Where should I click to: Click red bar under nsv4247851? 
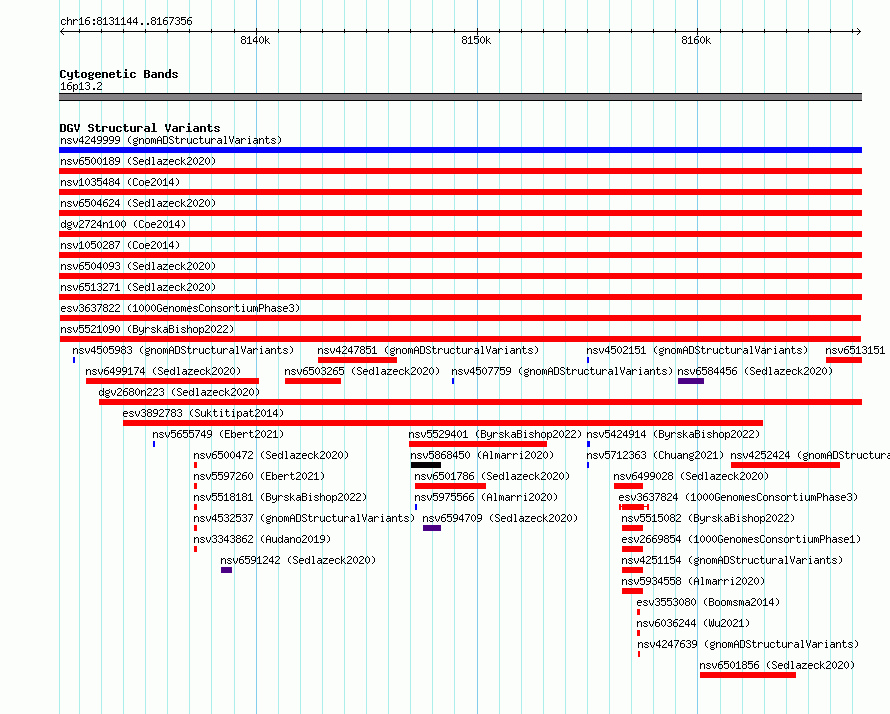coord(357,360)
